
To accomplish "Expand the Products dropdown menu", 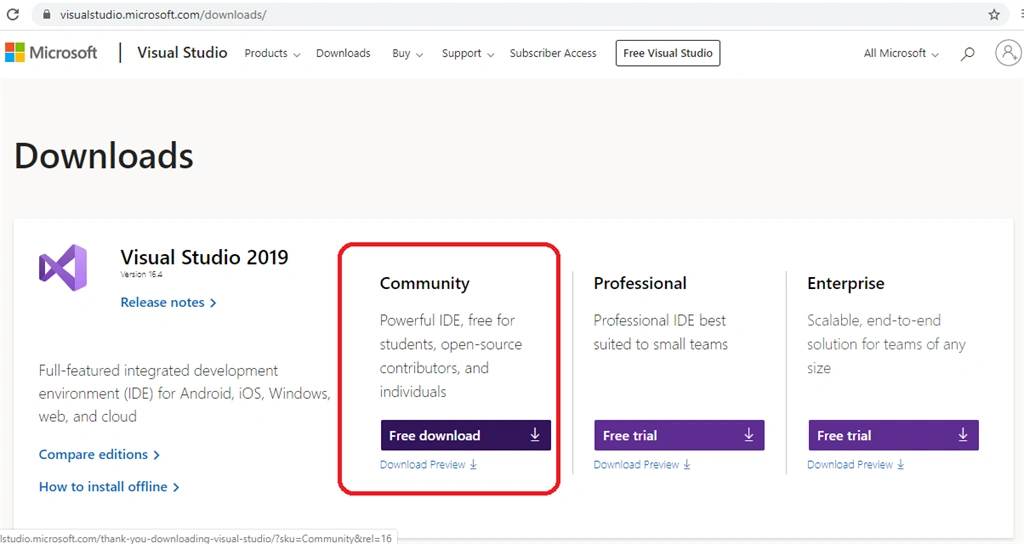I will (272, 54).
